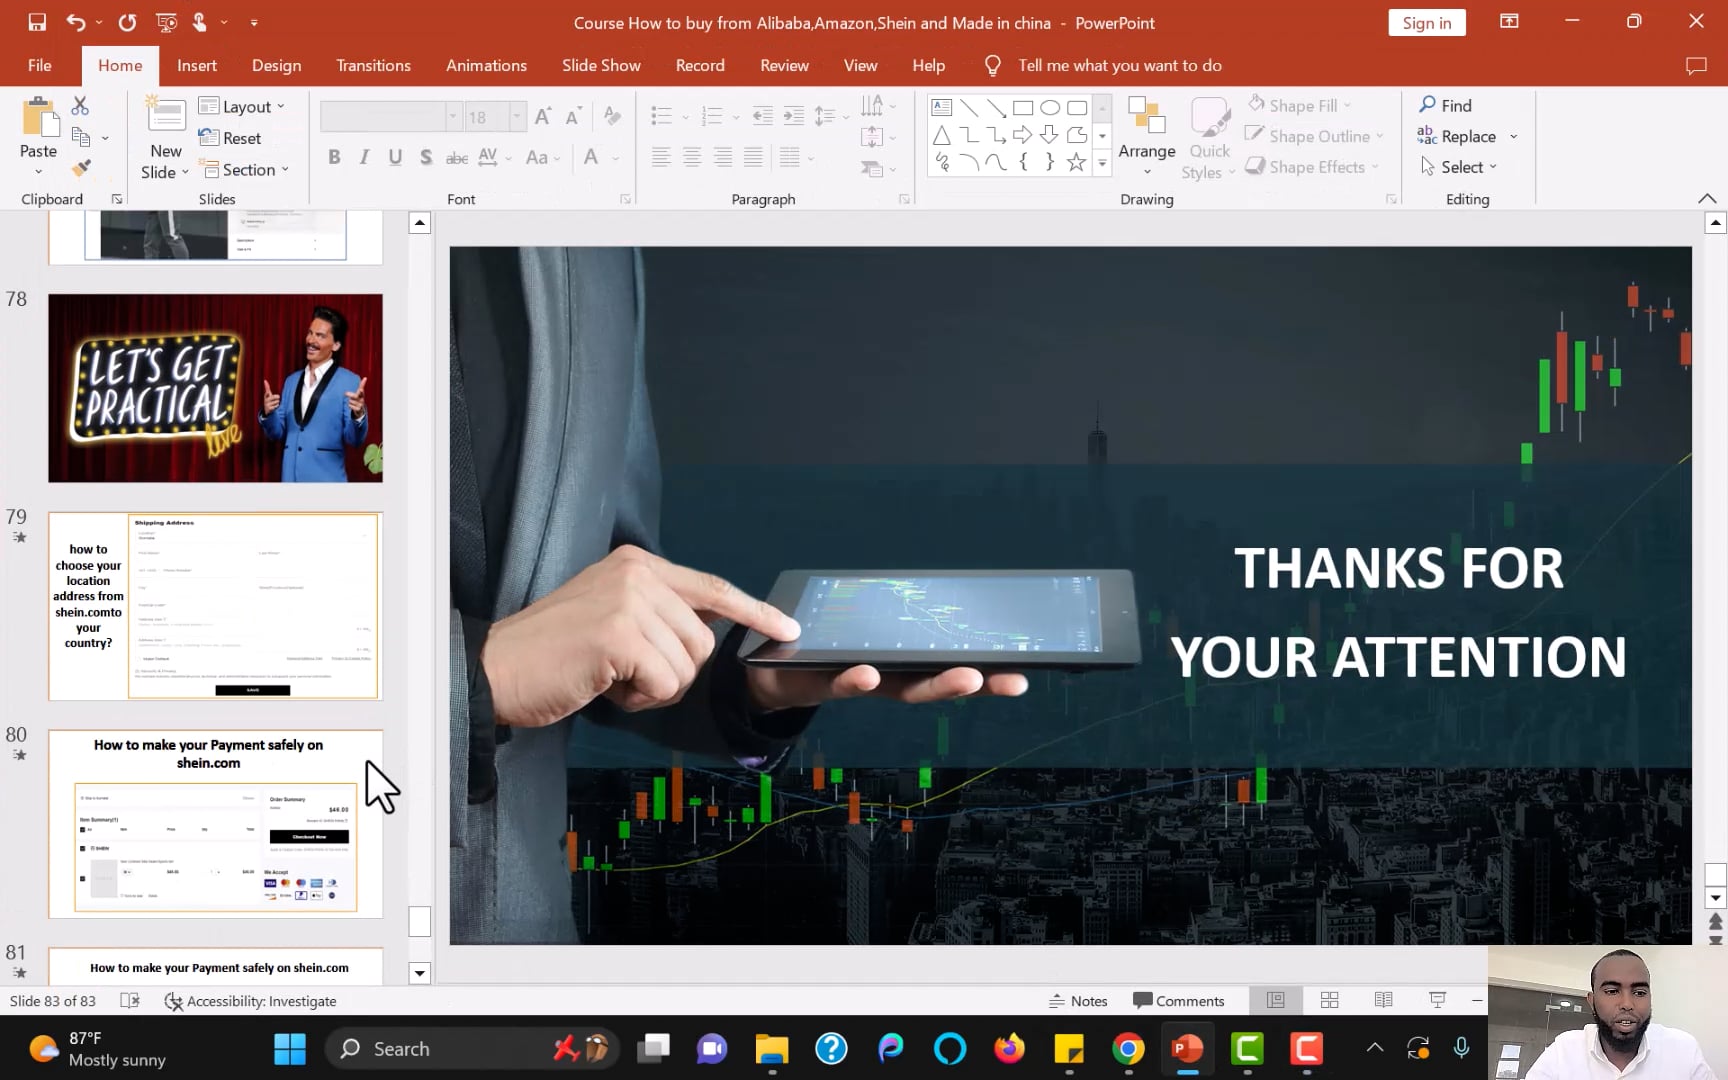
Task: Toggle Bold formatting
Action: click(334, 157)
